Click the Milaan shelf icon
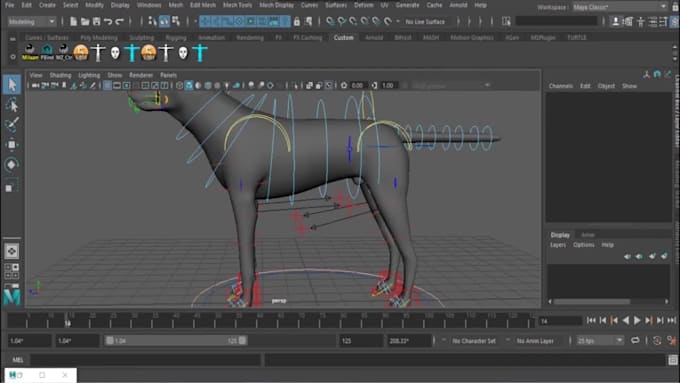The image size is (680, 383). [30, 52]
